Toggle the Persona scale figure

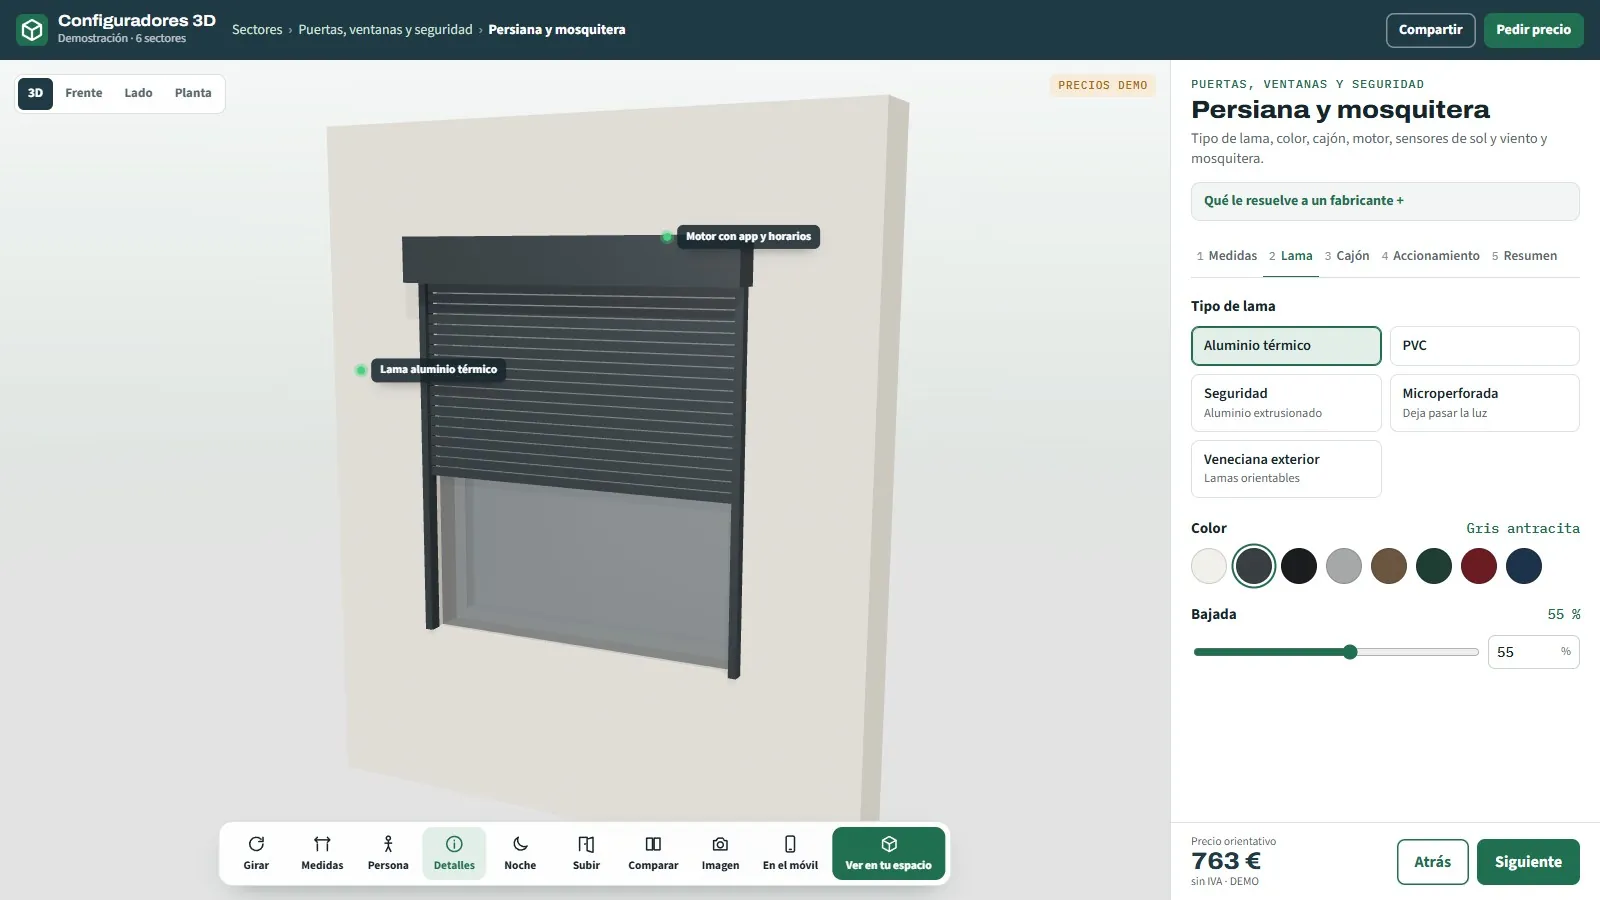(x=388, y=853)
